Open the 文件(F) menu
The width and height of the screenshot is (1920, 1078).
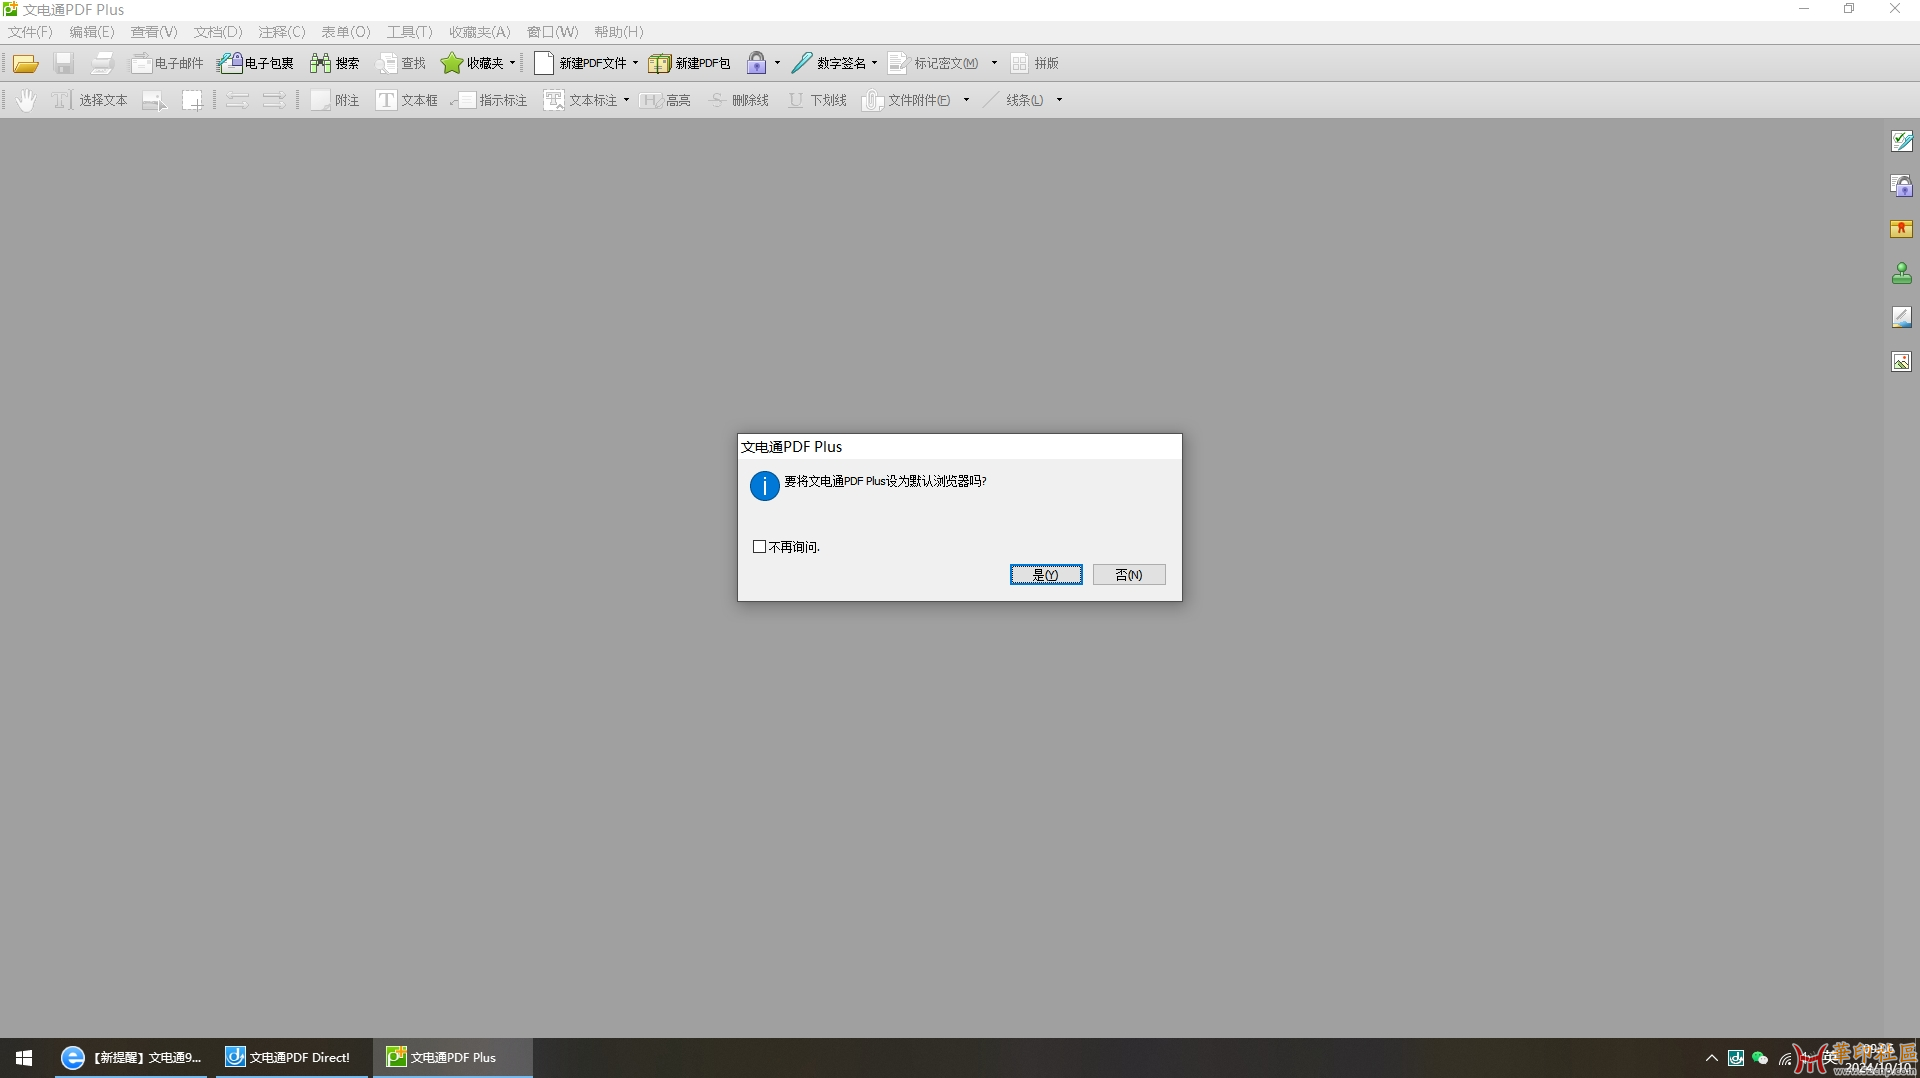pyautogui.click(x=30, y=32)
